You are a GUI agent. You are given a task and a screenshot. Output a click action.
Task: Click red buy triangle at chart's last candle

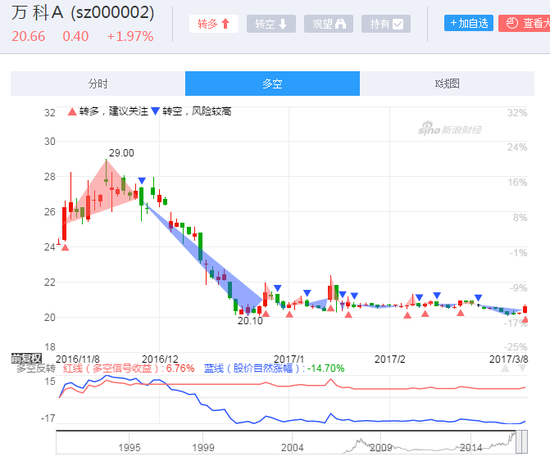525,320
